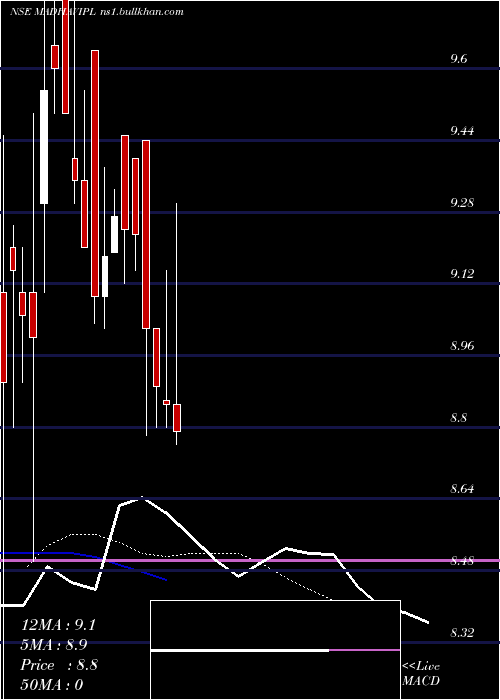The height and width of the screenshot is (700, 500).
Task: Click the 12MA : 9.1 readout
Action: (58, 625)
